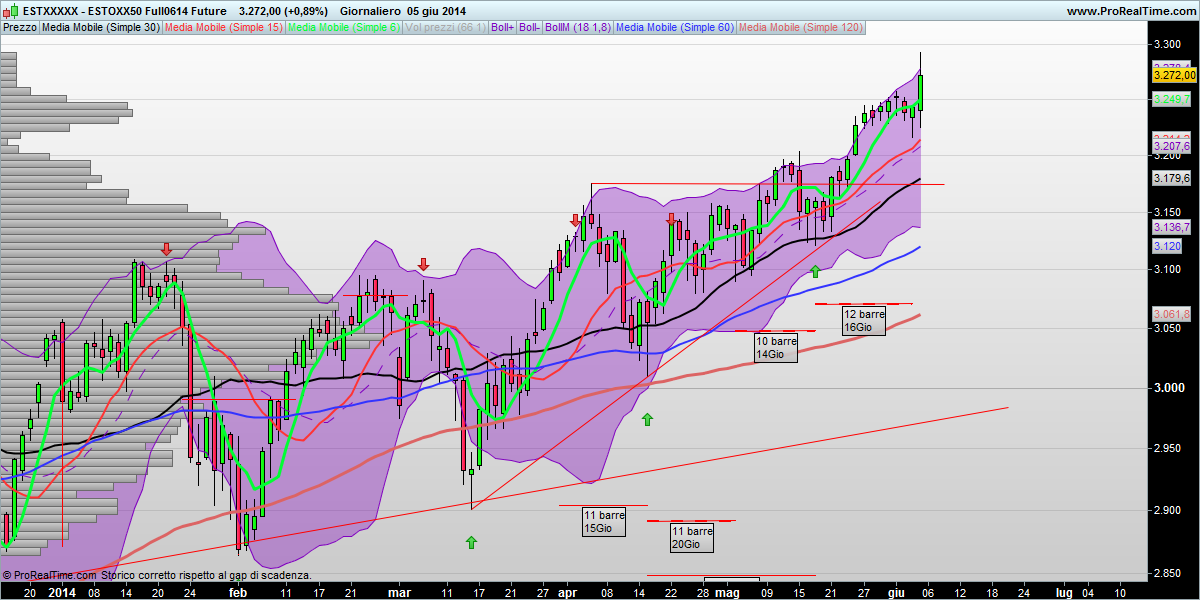Click the candlestick icon beside ESTXXXXX title
This screenshot has width=1200, height=600.
[x=10, y=10]
